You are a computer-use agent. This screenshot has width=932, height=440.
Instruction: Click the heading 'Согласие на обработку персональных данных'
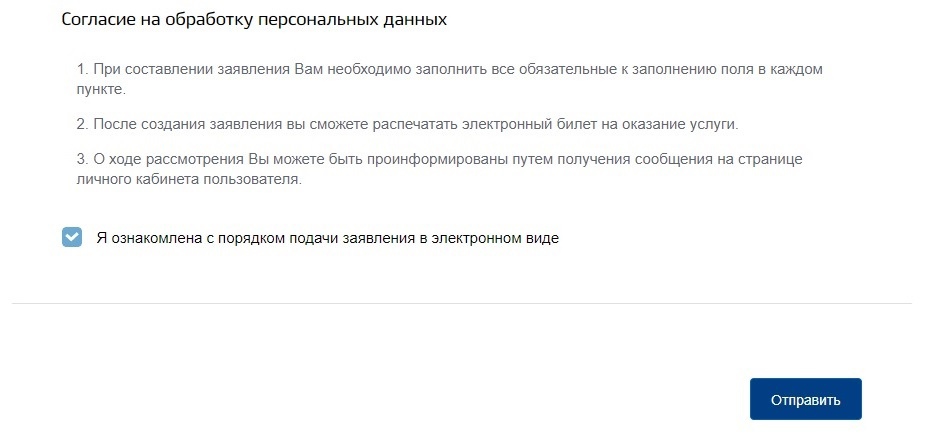[x=254, y=20]
